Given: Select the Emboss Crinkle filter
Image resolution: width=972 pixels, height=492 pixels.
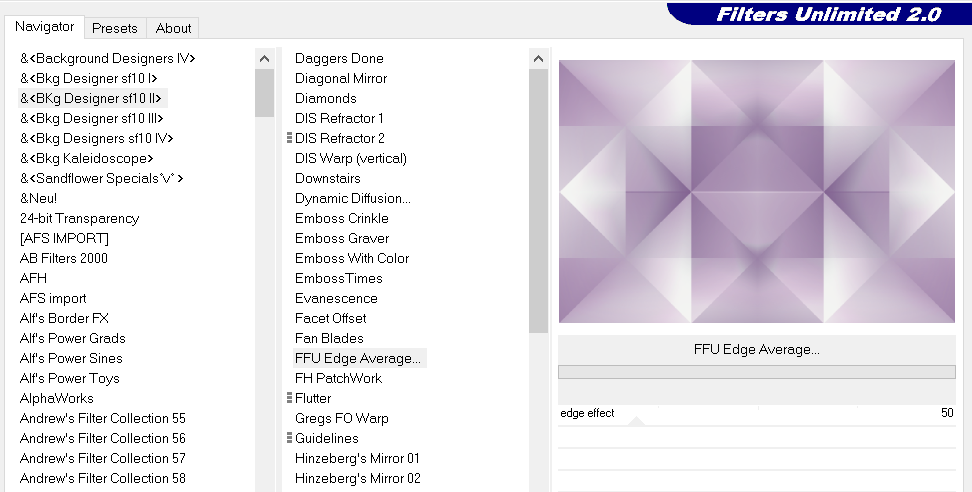Looking at the screenshot, I should (x=342, y=218).
